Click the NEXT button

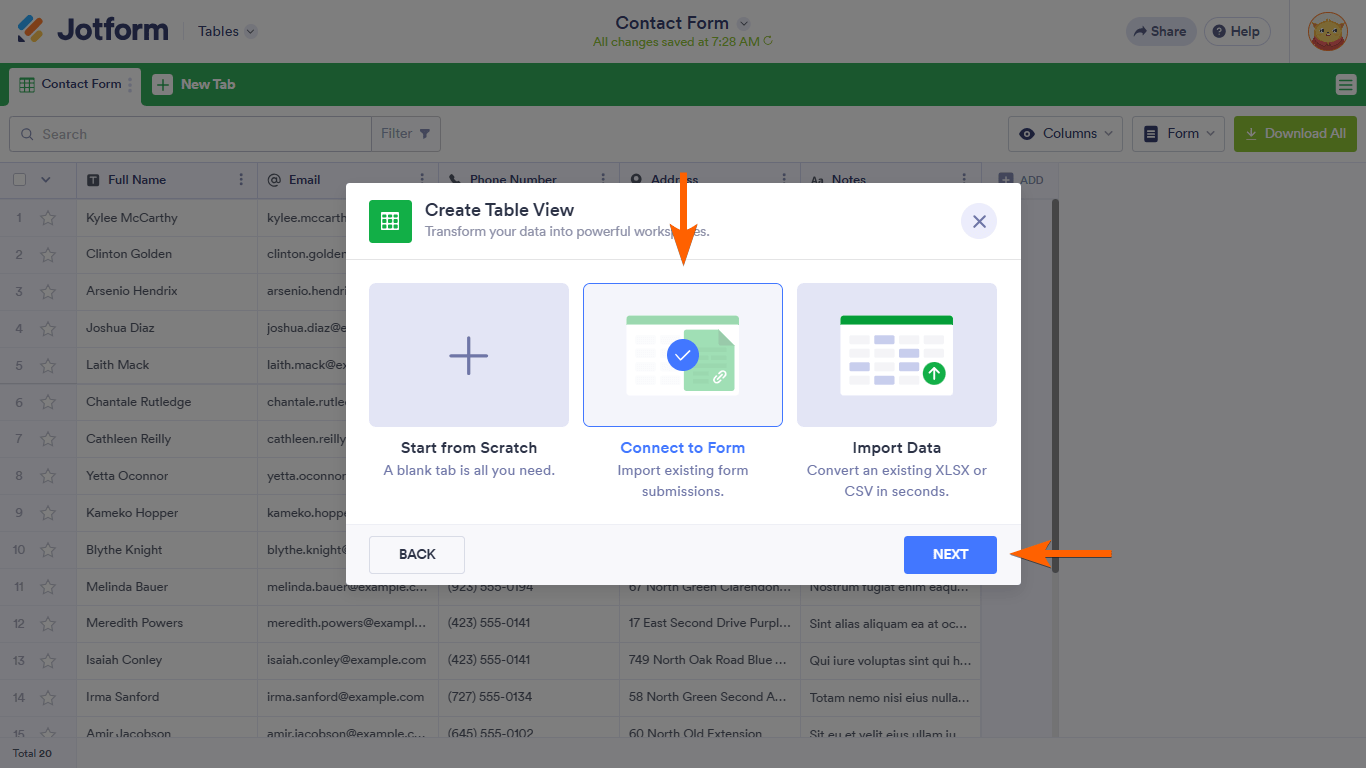(950, 555)
